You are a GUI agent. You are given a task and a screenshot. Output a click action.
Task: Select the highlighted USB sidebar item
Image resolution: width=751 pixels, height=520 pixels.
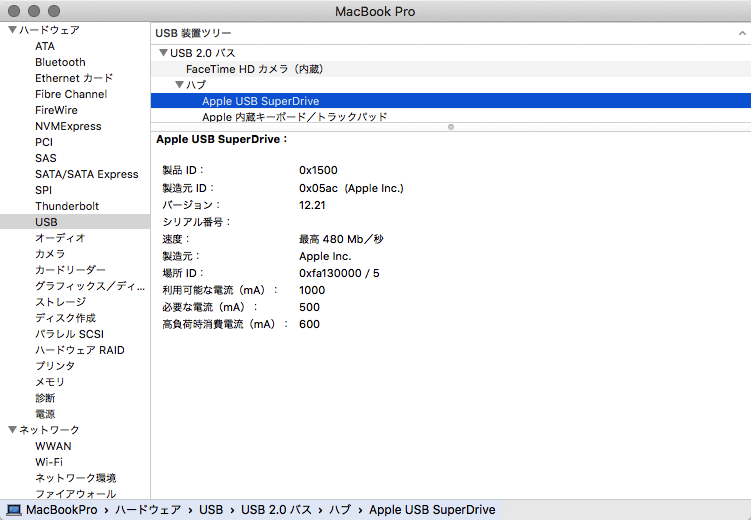point(75,222)
